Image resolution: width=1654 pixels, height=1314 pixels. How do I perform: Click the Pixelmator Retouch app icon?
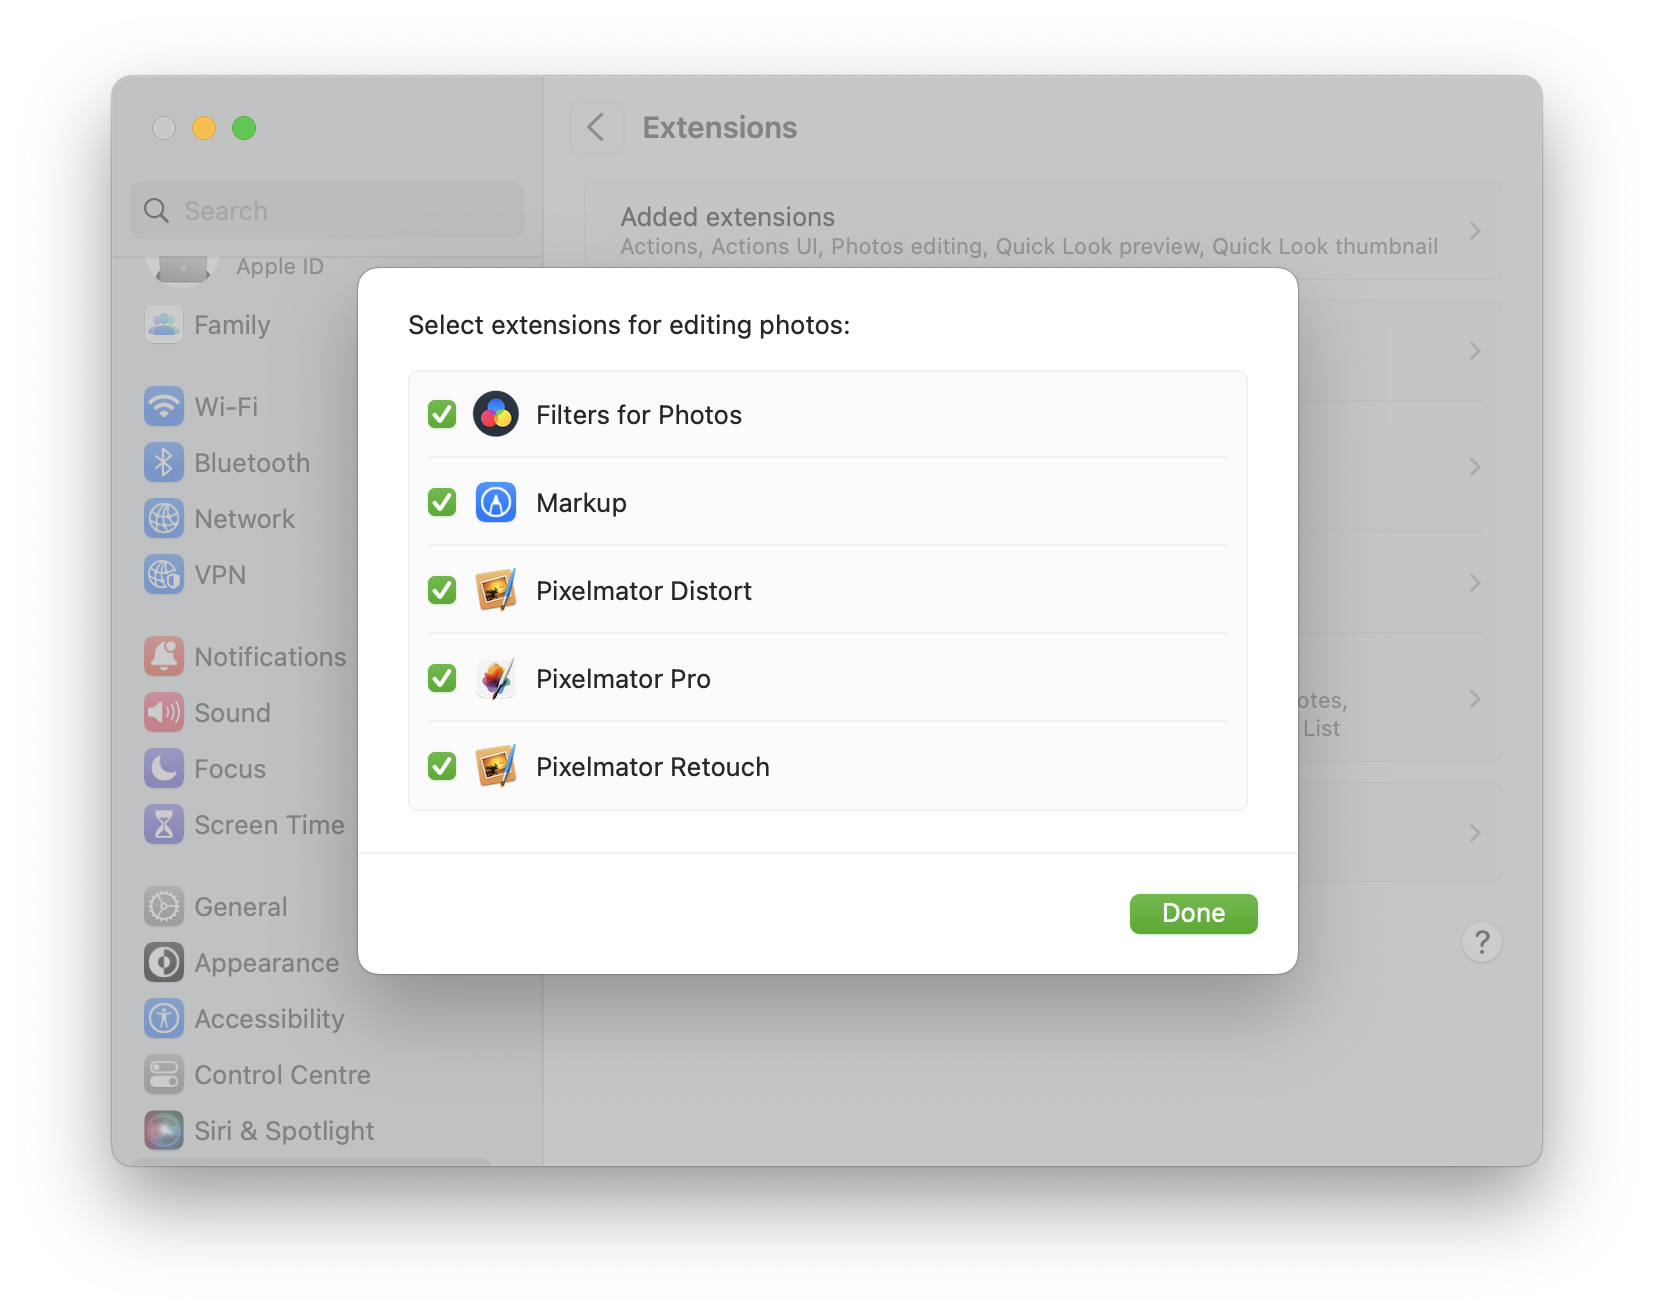pyautogui.click(x=496, y=766)
